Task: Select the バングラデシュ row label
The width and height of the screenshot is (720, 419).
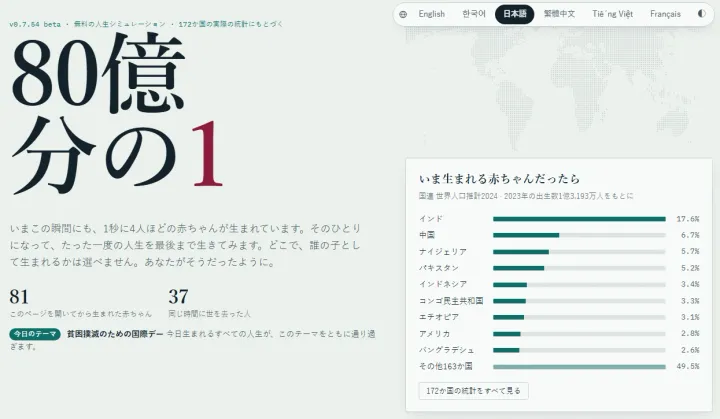Action: (446, 350)
